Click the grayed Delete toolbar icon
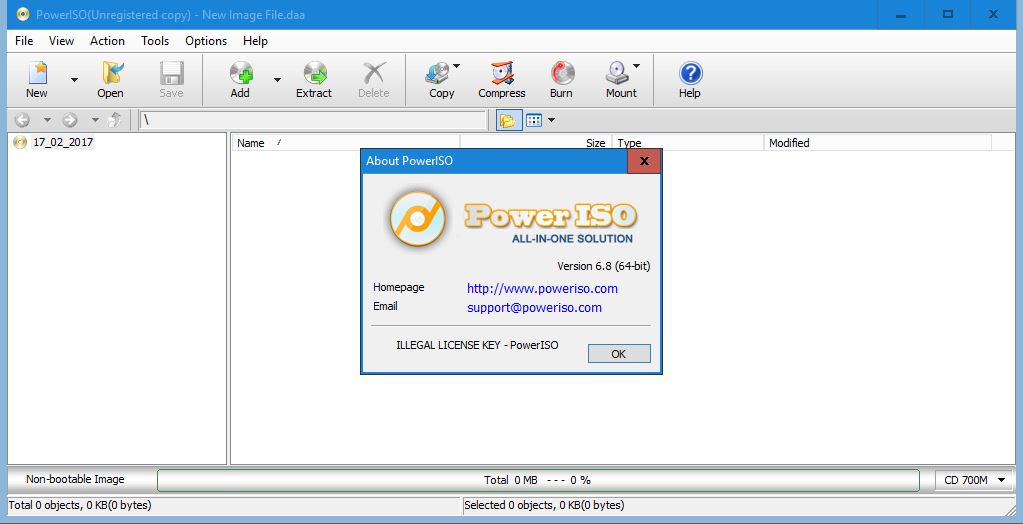This screenshot has width=1023, height=524. coord(374,79)
